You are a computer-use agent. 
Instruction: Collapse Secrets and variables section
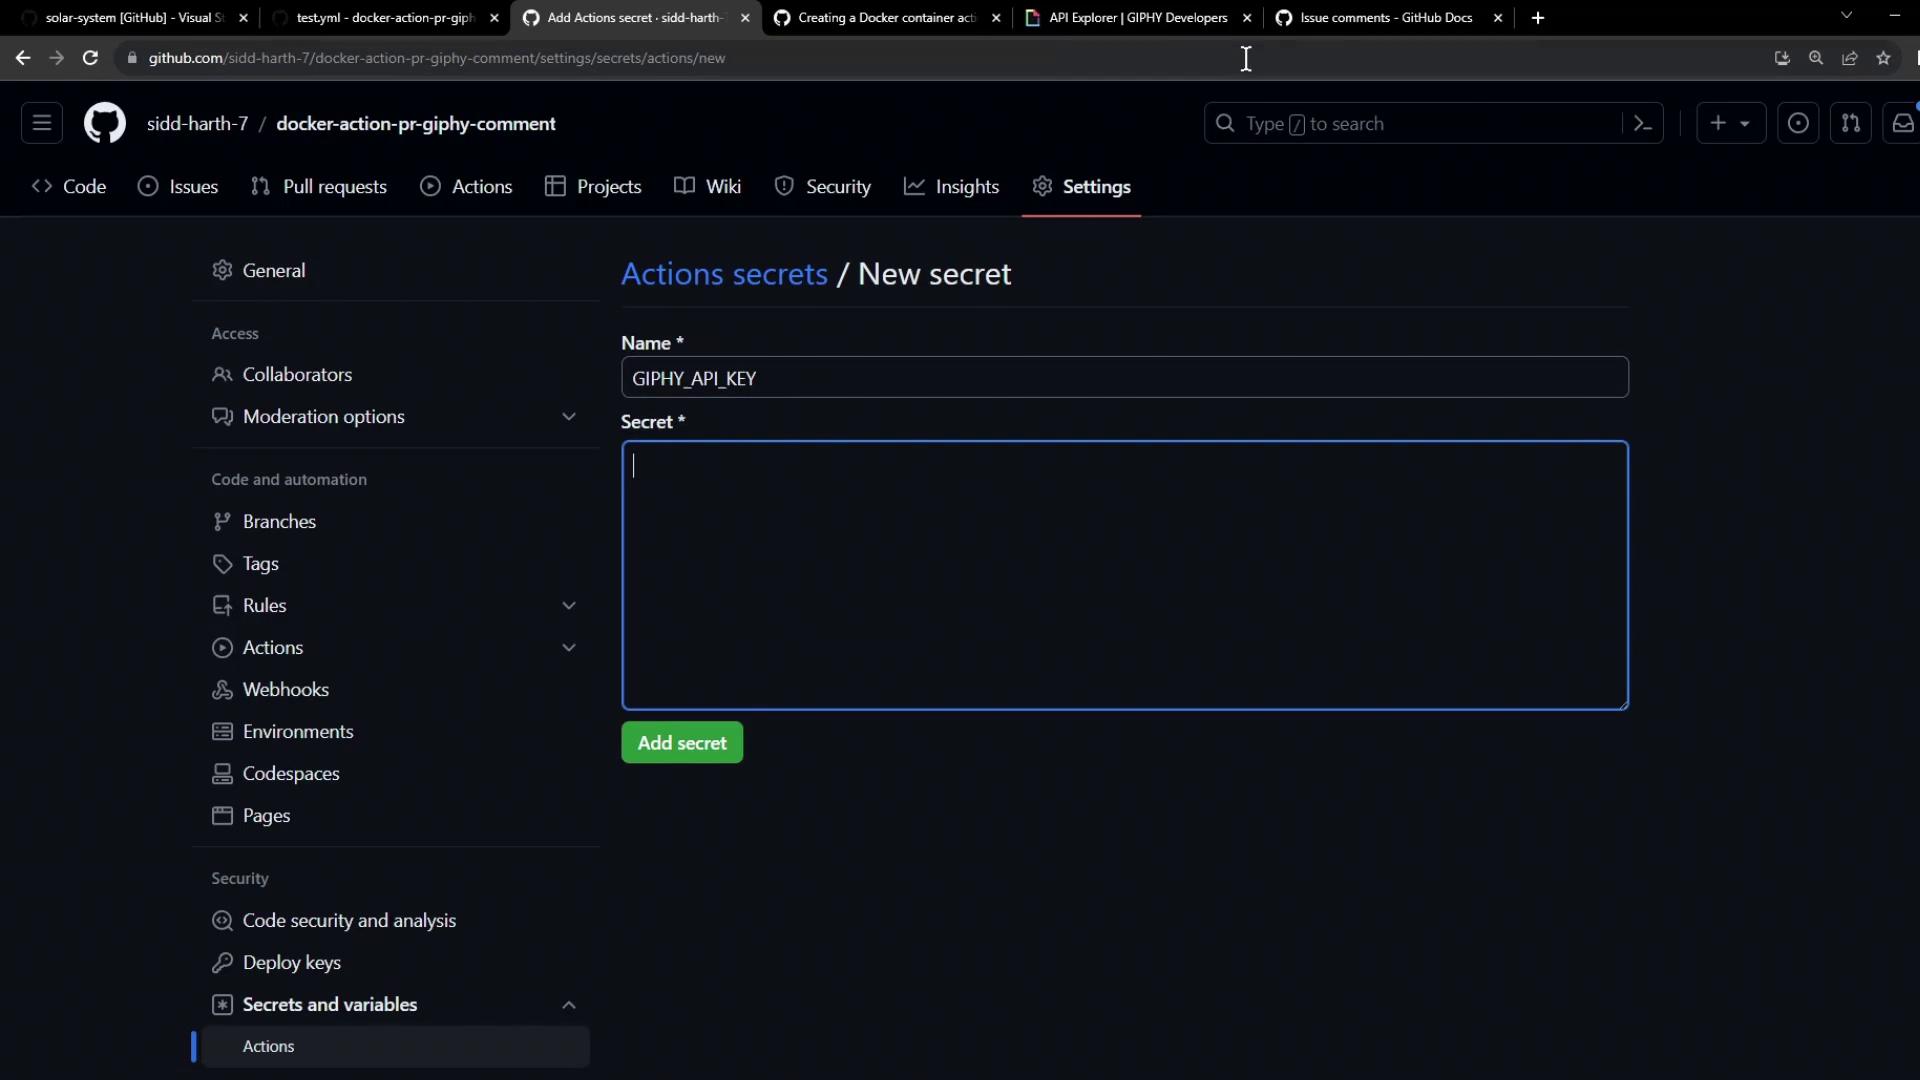[x=568, y=1004]
